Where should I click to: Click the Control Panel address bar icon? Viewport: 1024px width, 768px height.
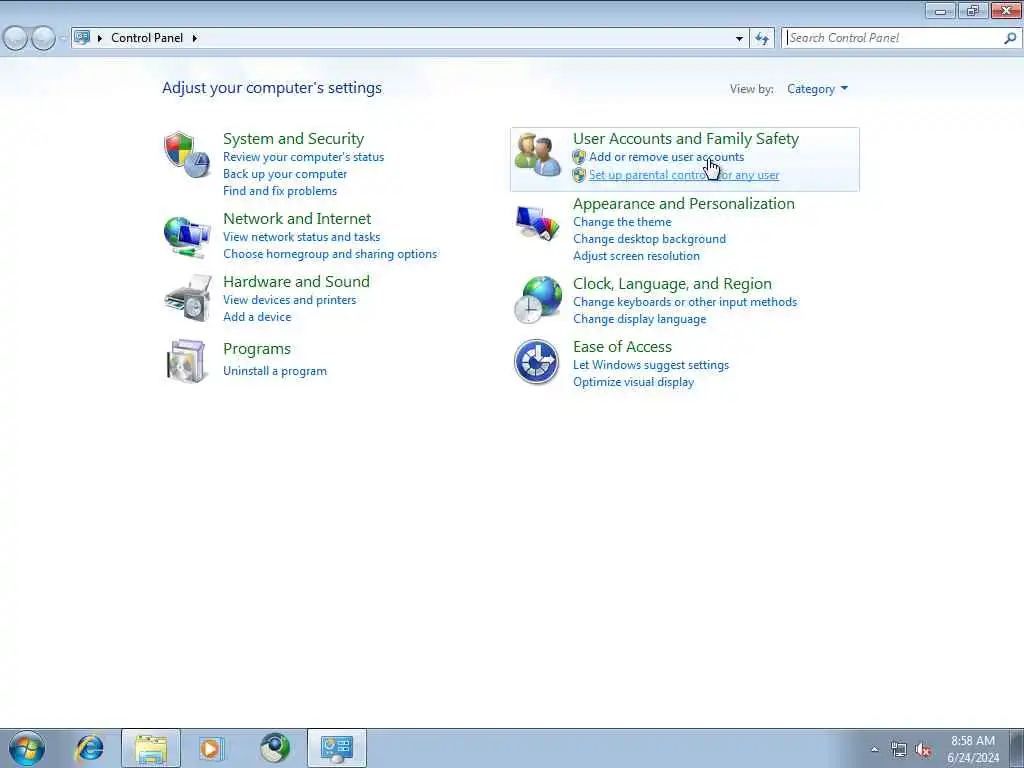[82, 37]
